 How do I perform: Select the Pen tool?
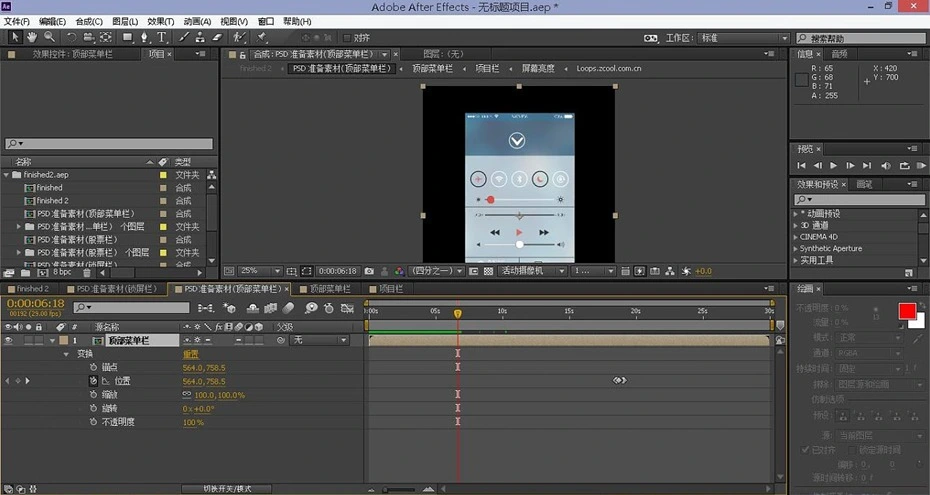pyautogui.click(x=144, y=37)
